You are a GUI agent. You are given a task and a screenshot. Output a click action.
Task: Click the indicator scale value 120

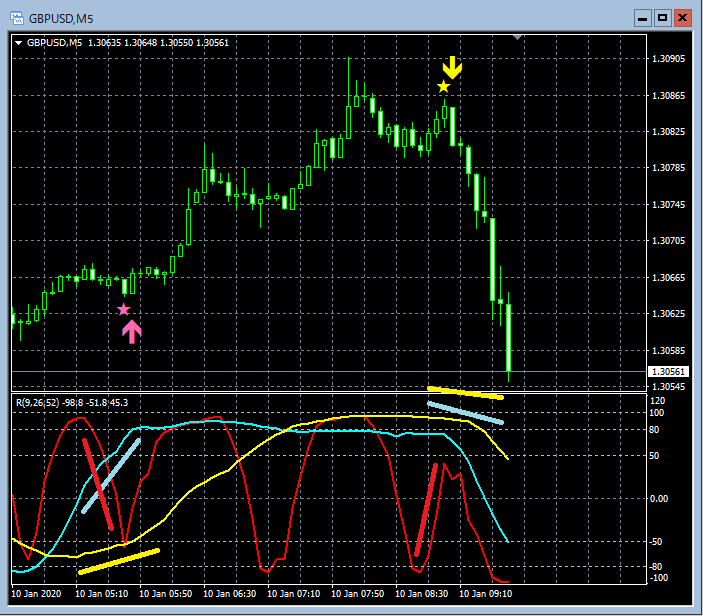(657, 401)
